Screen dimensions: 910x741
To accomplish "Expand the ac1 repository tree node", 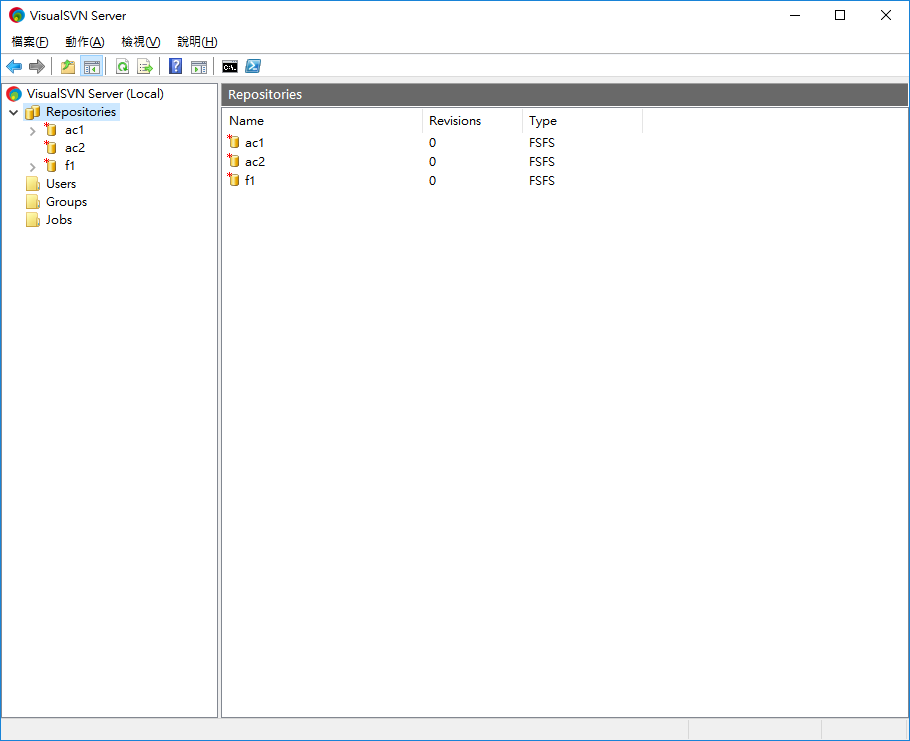I will [x=32, y=131].
